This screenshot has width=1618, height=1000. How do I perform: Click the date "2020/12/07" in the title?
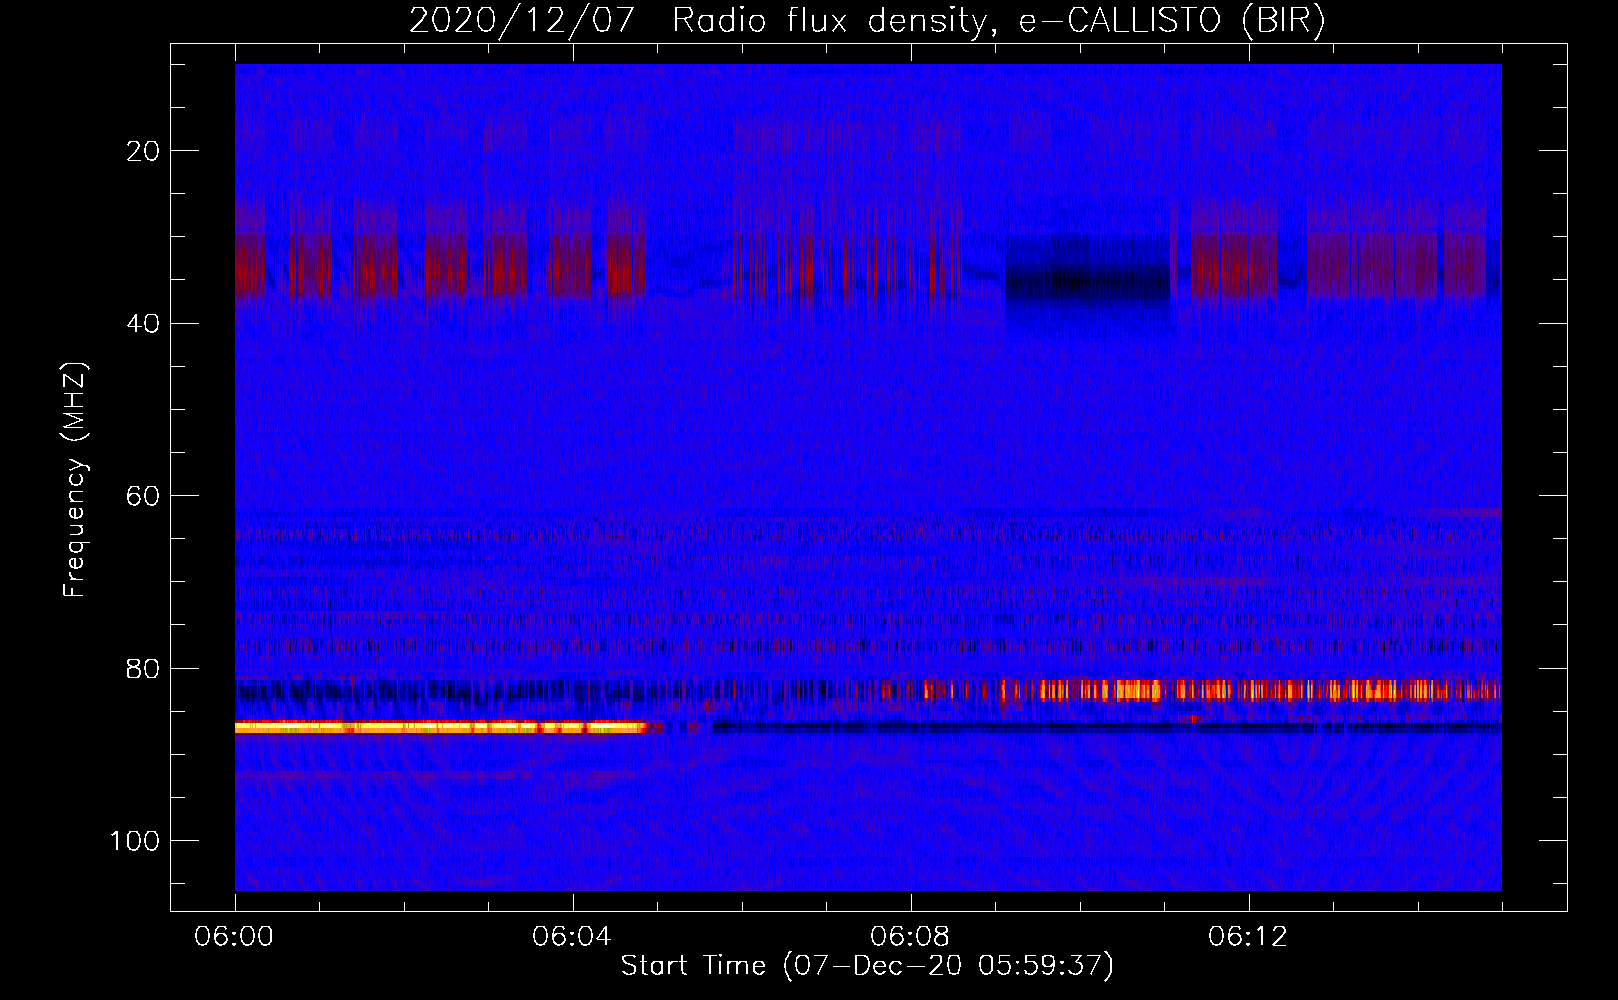point(521,21)
